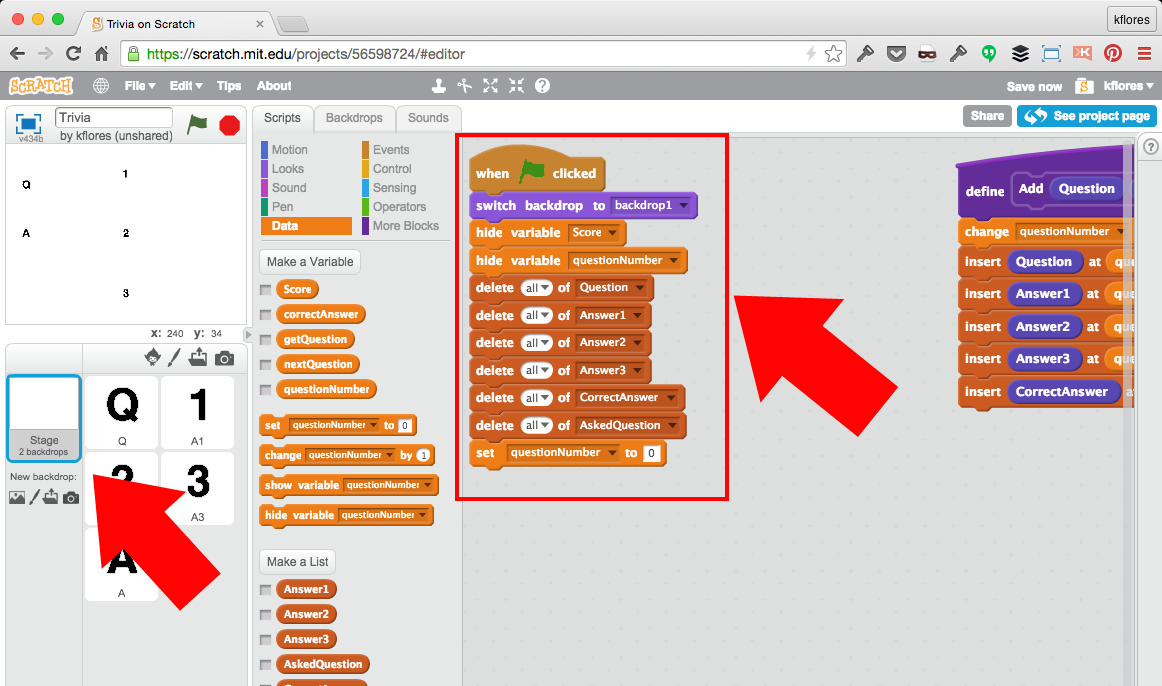Open the kflores account dropdown in Scratch bar
Image resolution: width=1162 pixels, height=686 pixels.
click(1129, 86)
